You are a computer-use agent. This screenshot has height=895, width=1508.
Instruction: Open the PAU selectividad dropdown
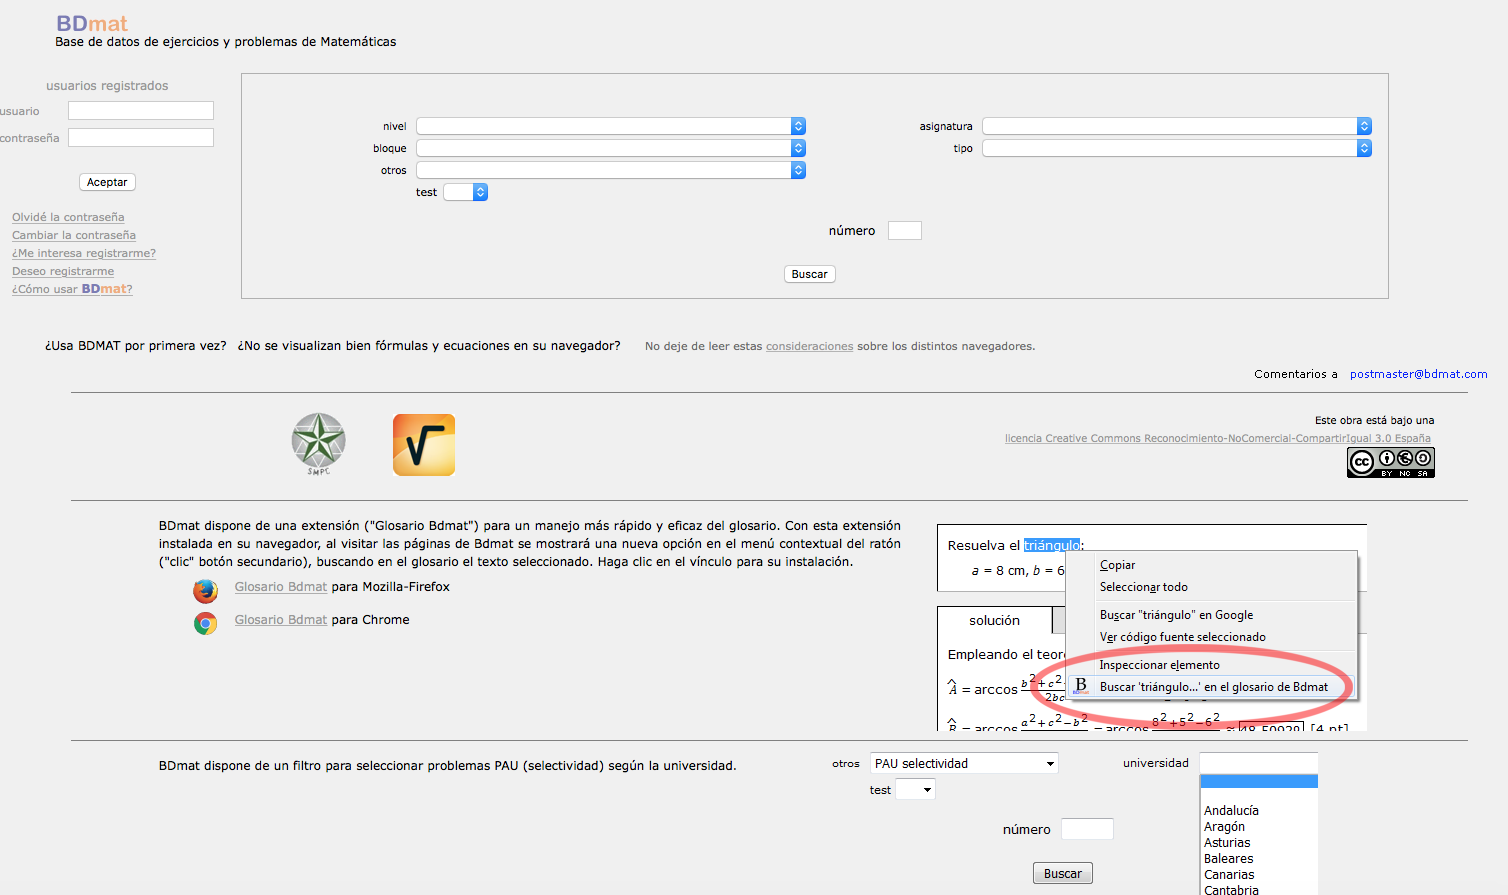pyautogui.click(x=964, y=763)
